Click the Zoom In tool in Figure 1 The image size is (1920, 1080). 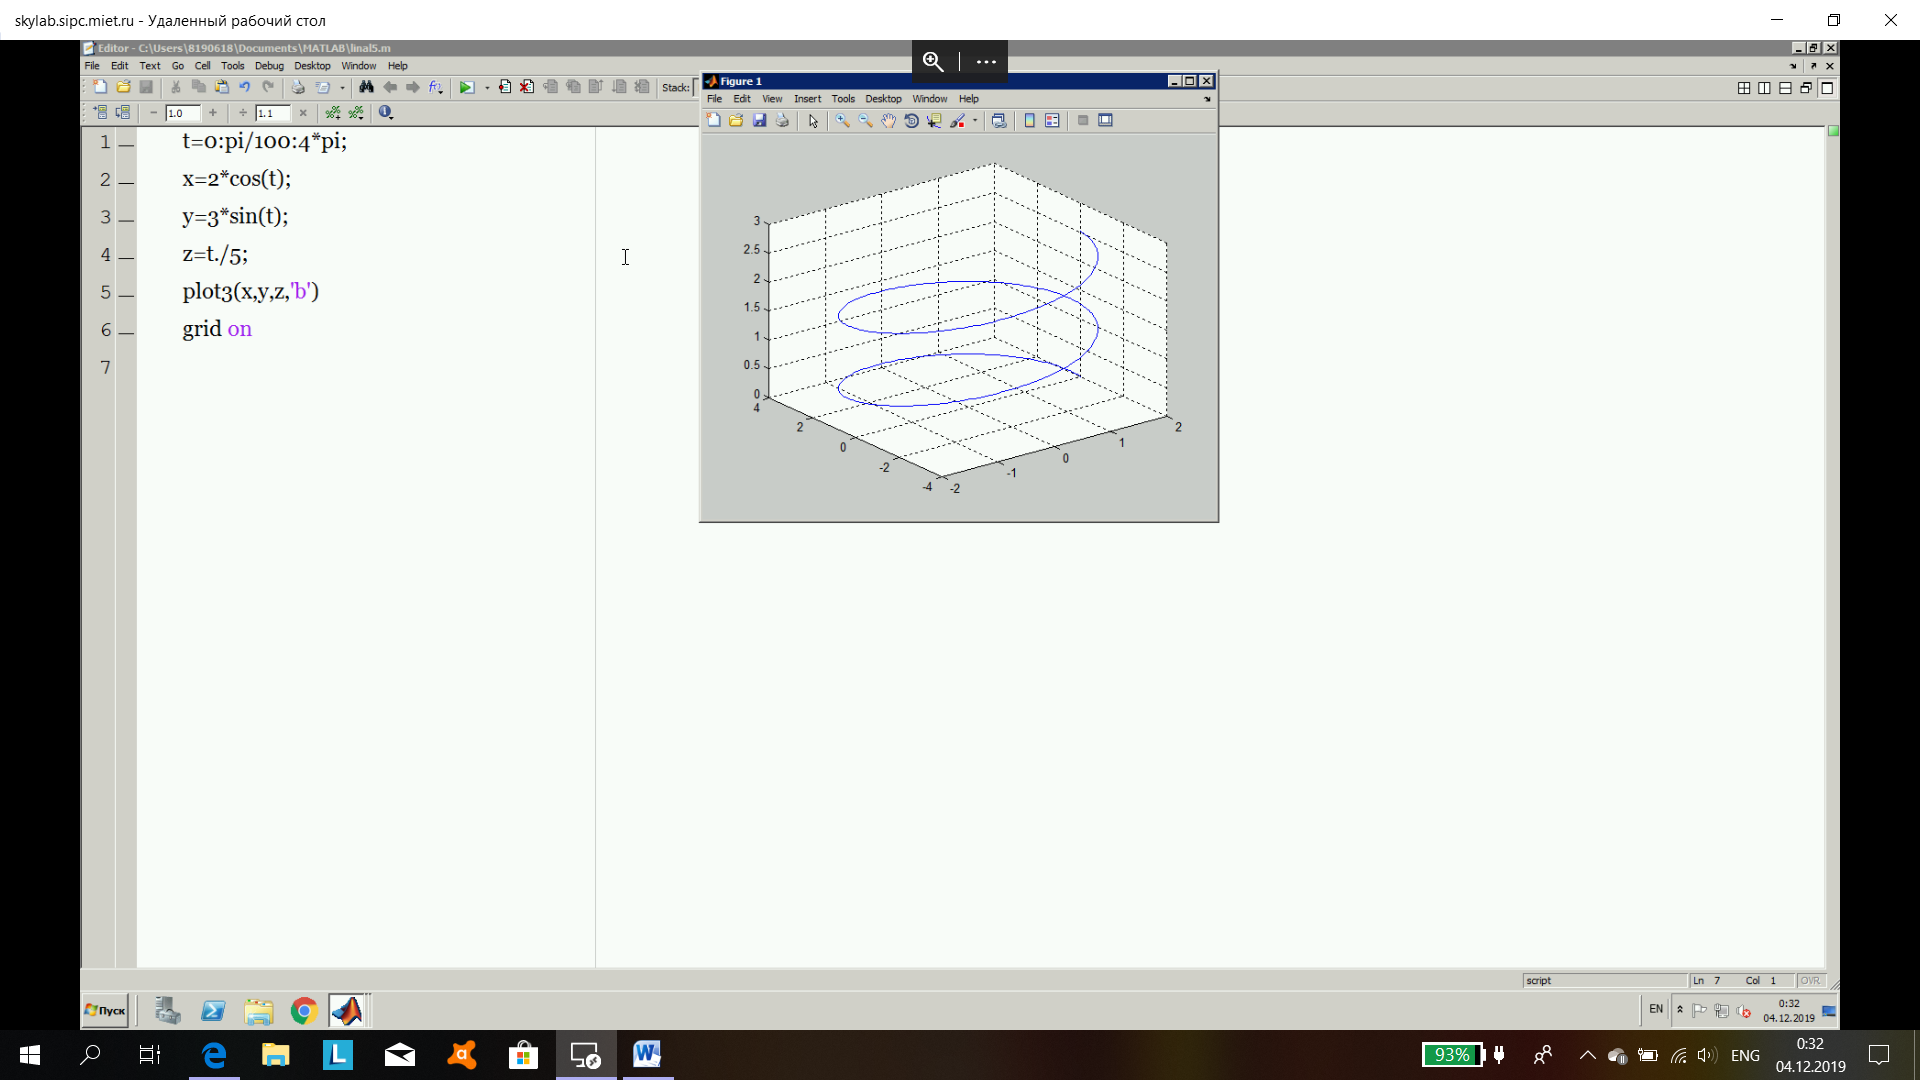pos(843,120)
